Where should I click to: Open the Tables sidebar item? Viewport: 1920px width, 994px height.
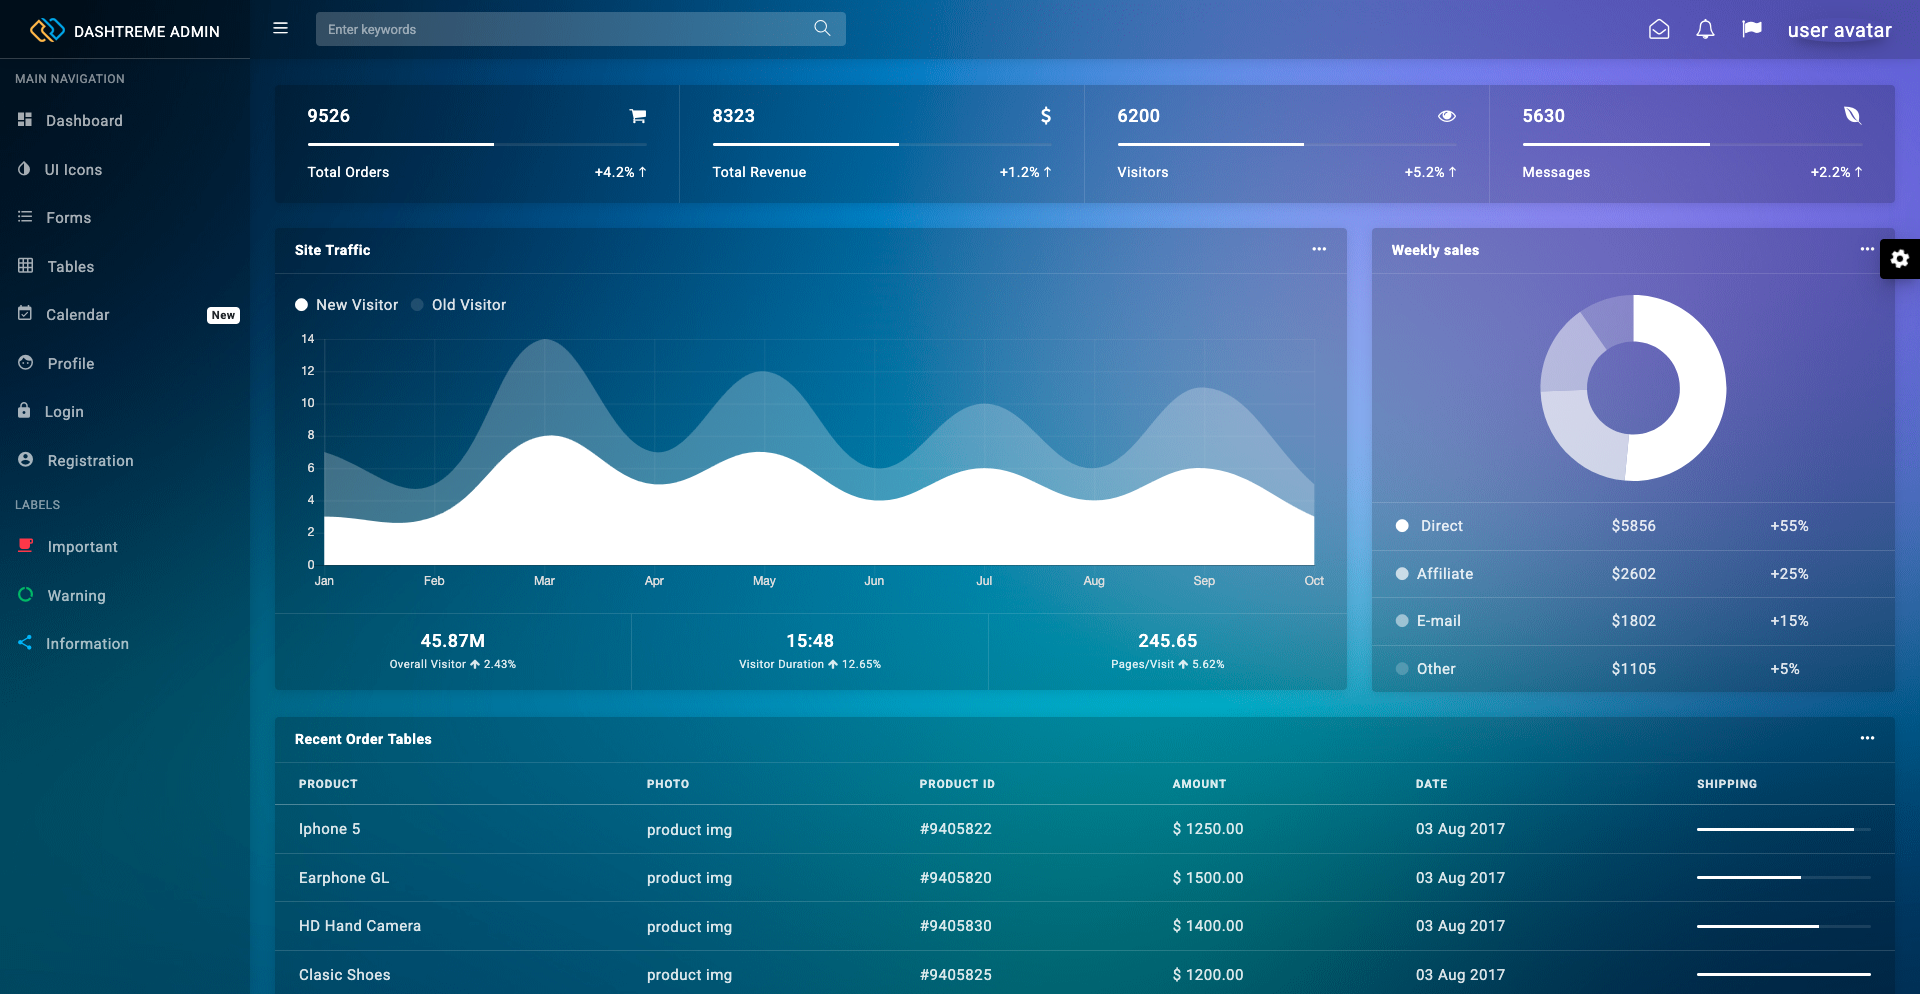click(x=70, y=267)
